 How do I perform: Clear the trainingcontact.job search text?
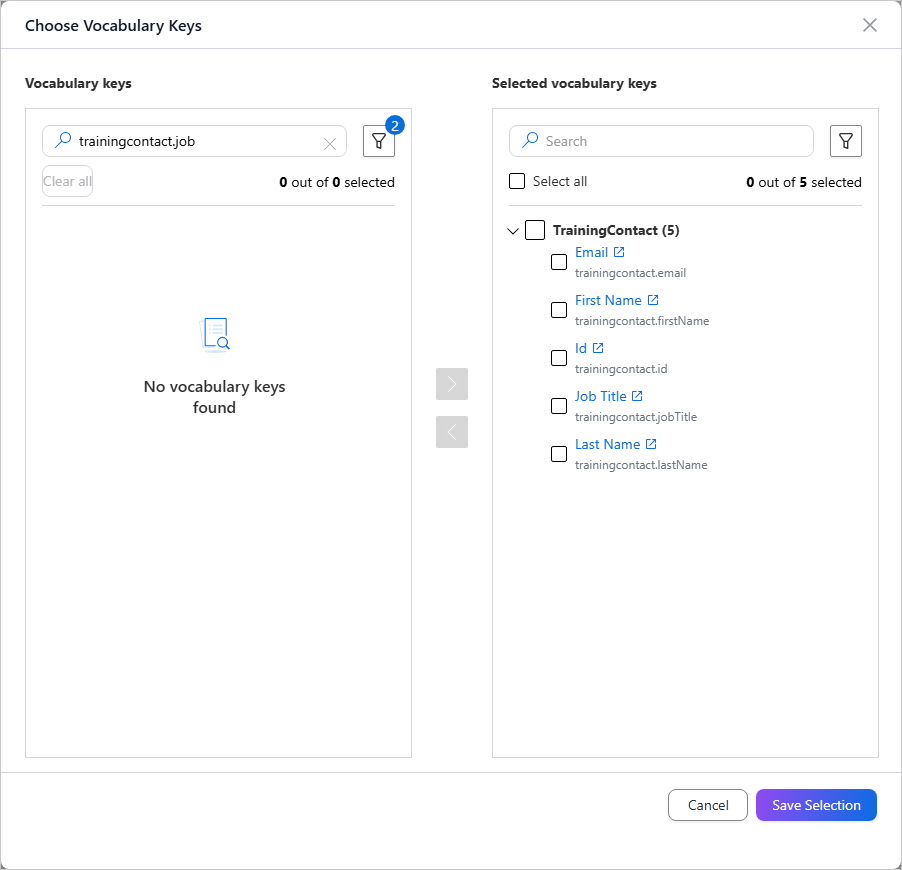(330, 144)
